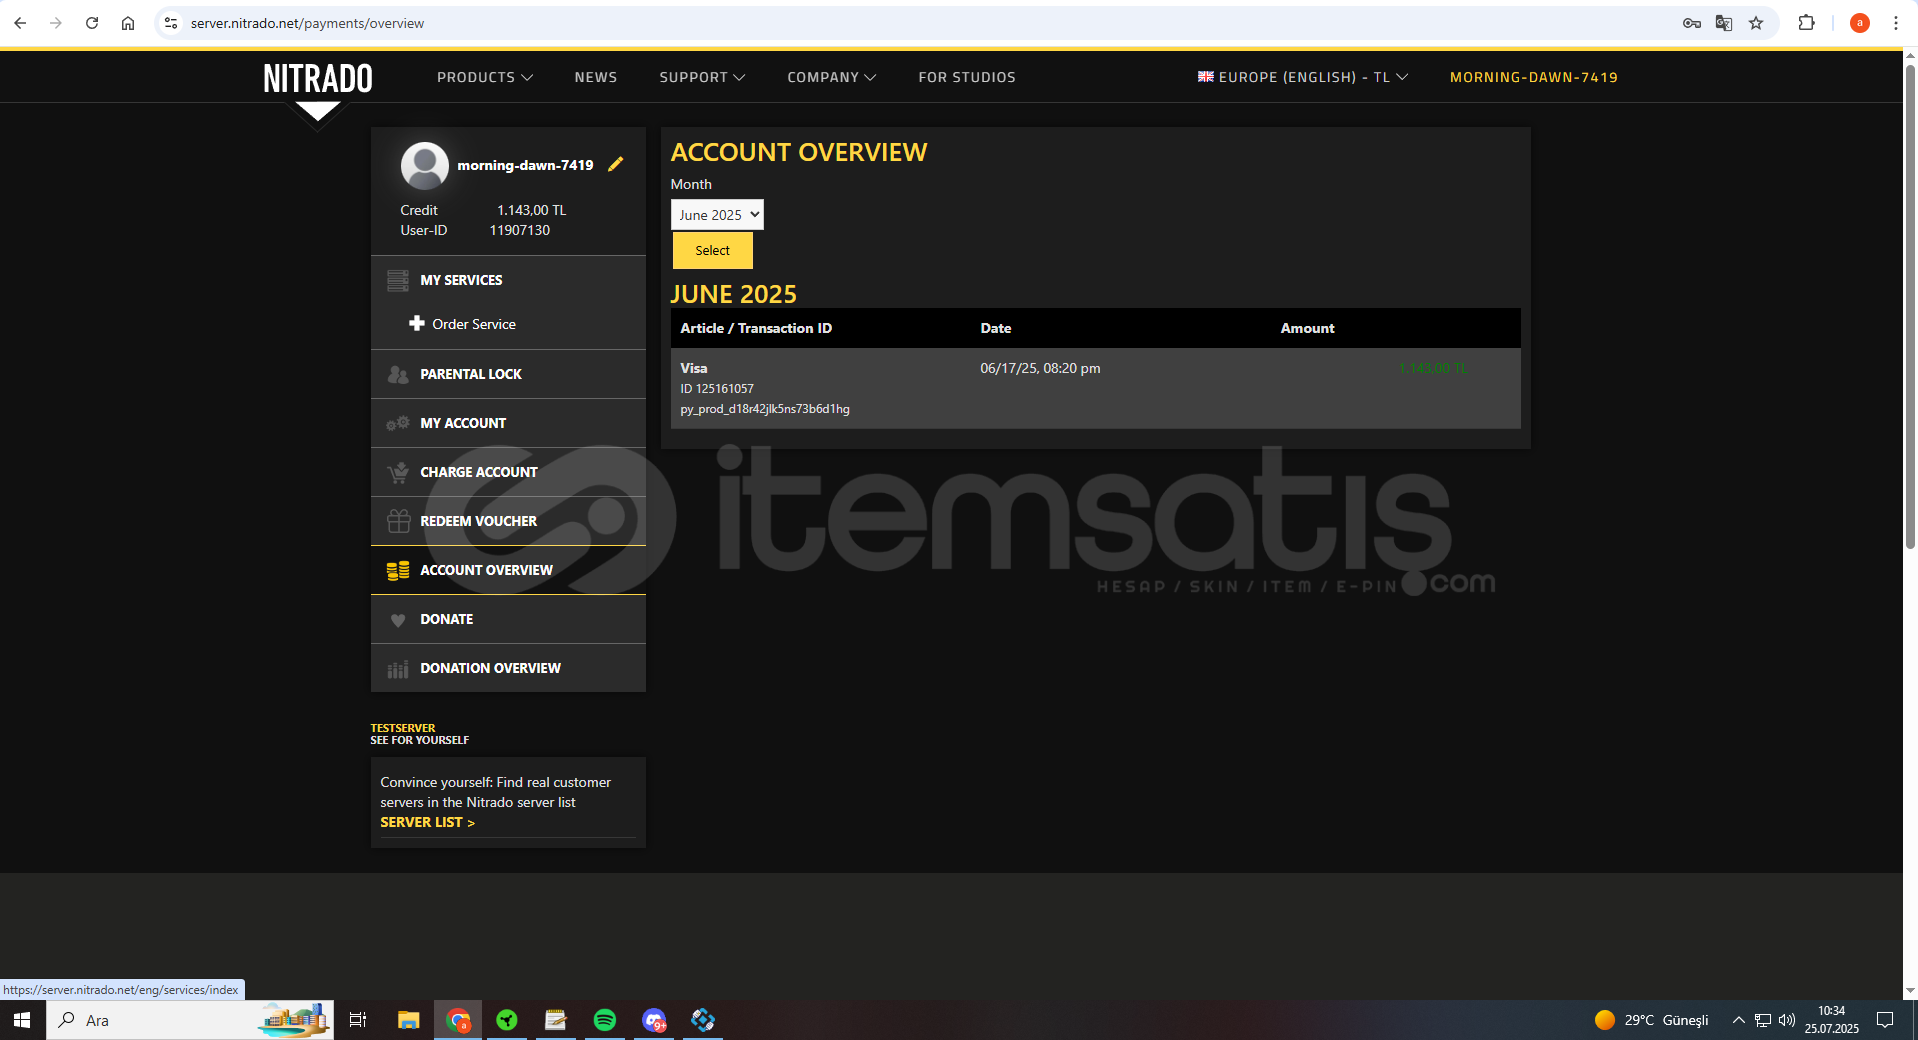Open Windows notification center
1918x1040 pixels.
click(1885, 1020)
